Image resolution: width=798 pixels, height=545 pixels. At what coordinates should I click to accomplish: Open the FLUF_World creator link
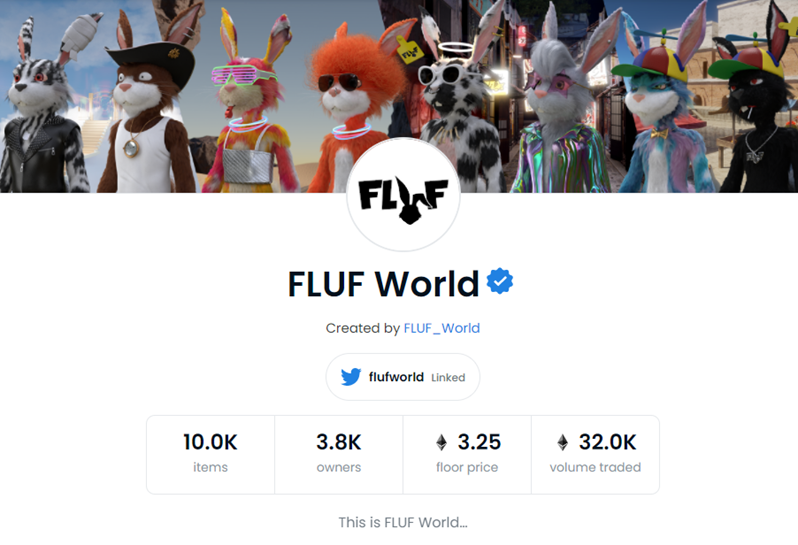(442, 328)
